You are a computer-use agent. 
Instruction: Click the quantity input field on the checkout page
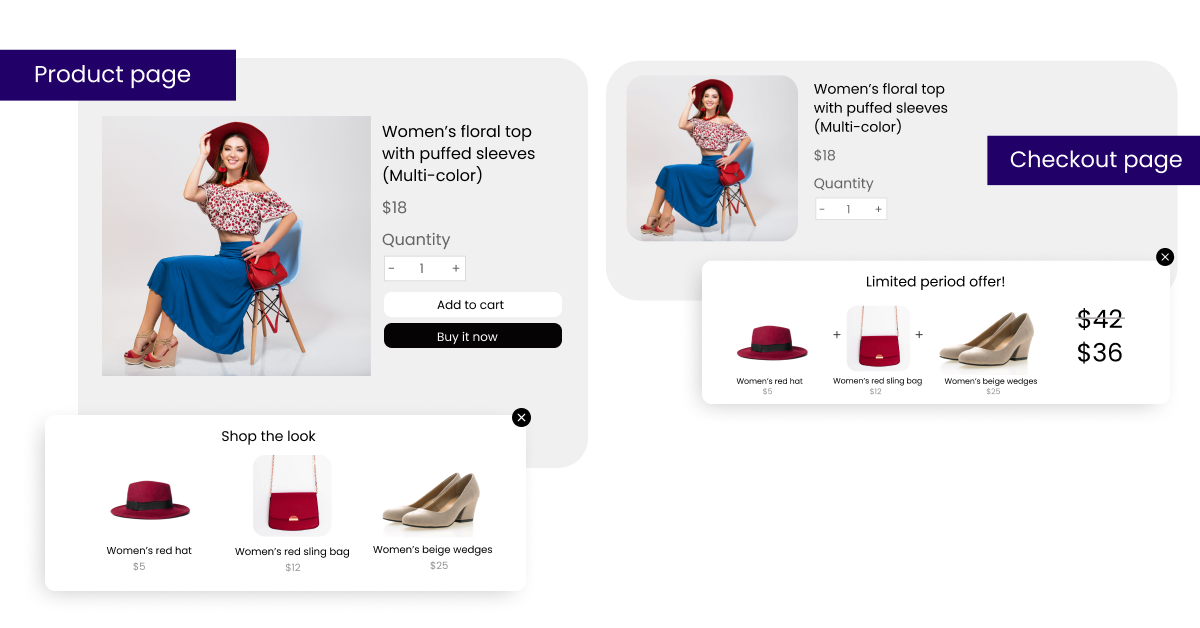(850, 209)
